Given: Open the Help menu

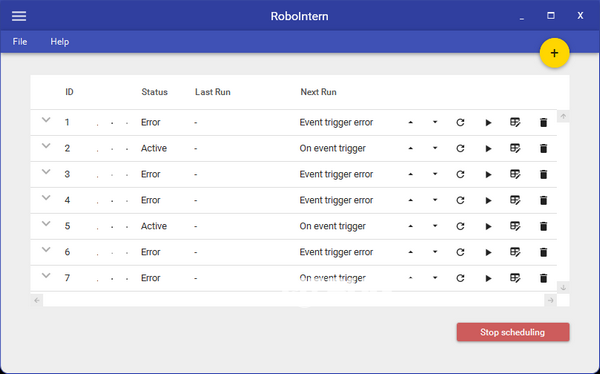Looking at the screenshot, I should (60, 42).
